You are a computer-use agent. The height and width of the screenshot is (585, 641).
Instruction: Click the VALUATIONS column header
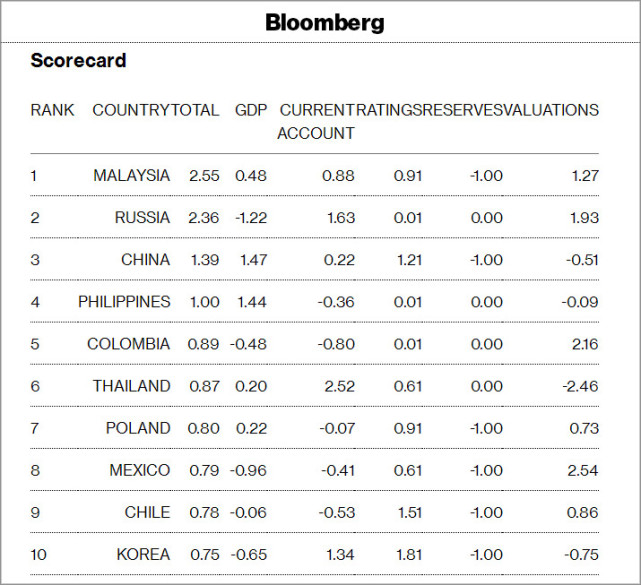point(551,110)
